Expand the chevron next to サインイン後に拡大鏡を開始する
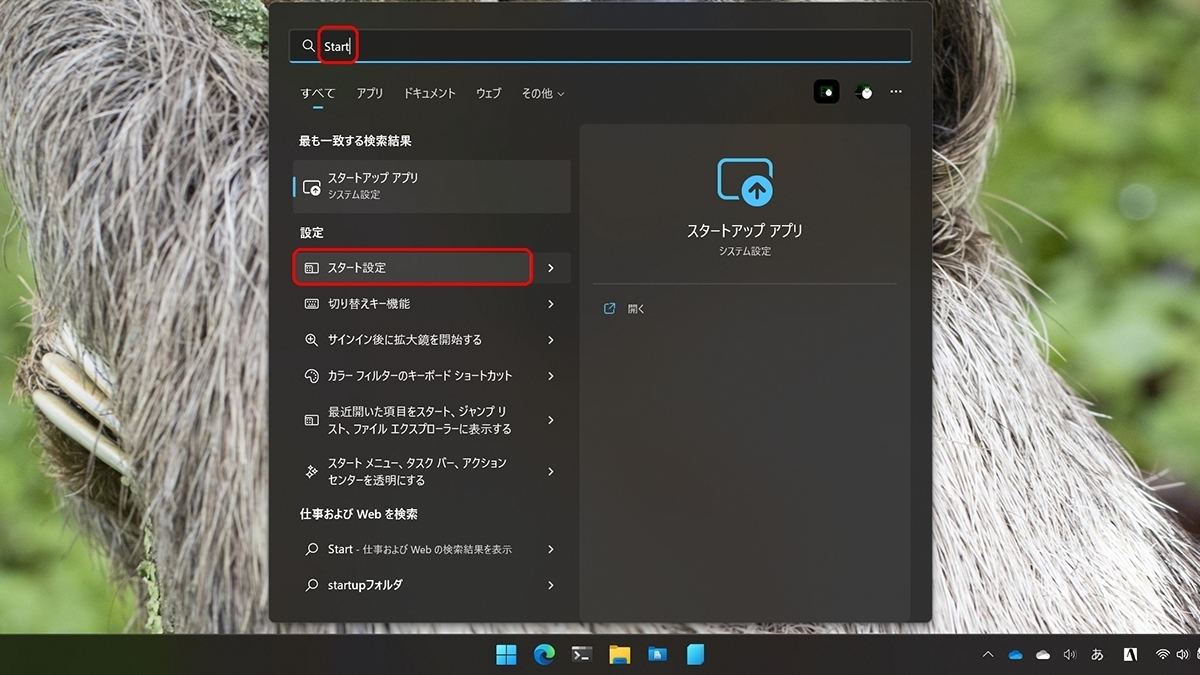 (x=551, y=340)
